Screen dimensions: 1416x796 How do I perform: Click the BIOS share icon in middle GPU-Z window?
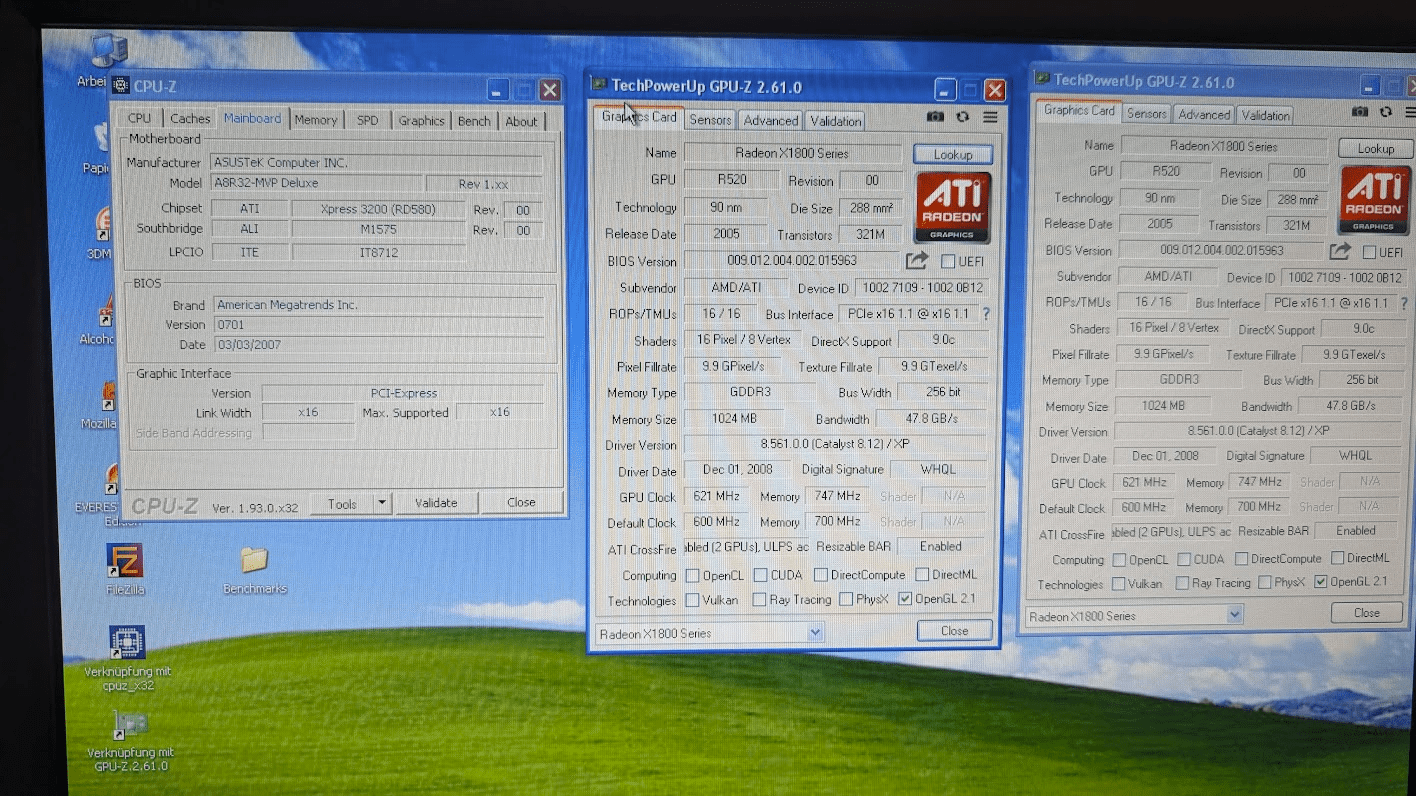point(917,261)
